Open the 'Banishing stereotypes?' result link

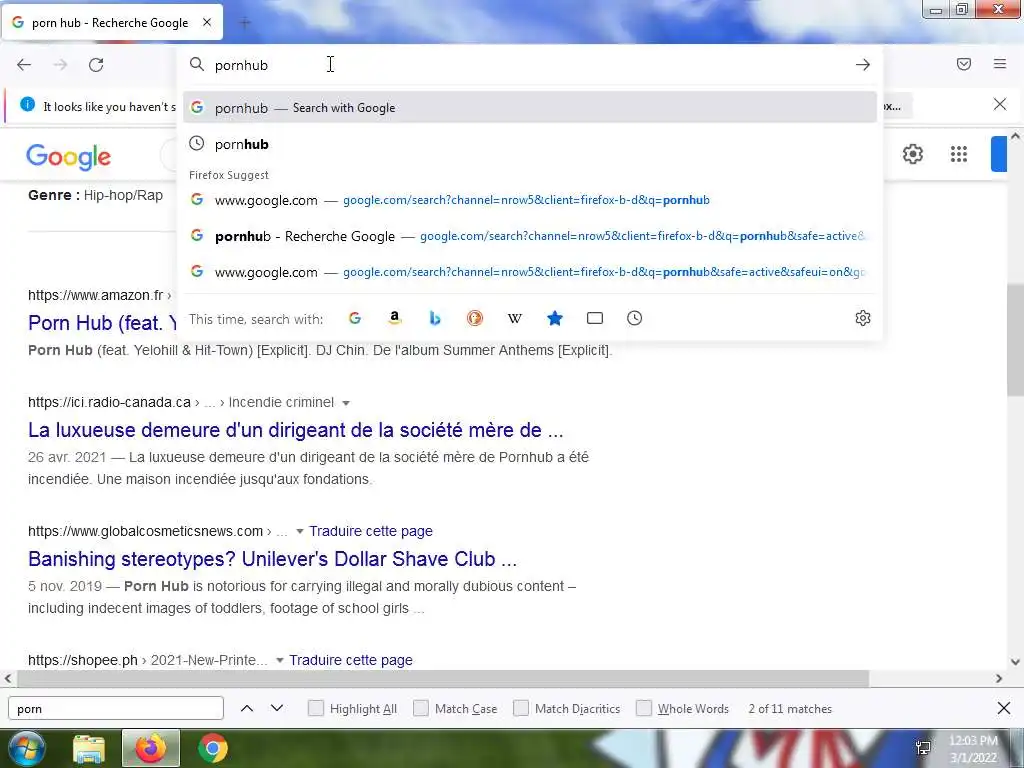pyautogui.click(x=272, y=559)
